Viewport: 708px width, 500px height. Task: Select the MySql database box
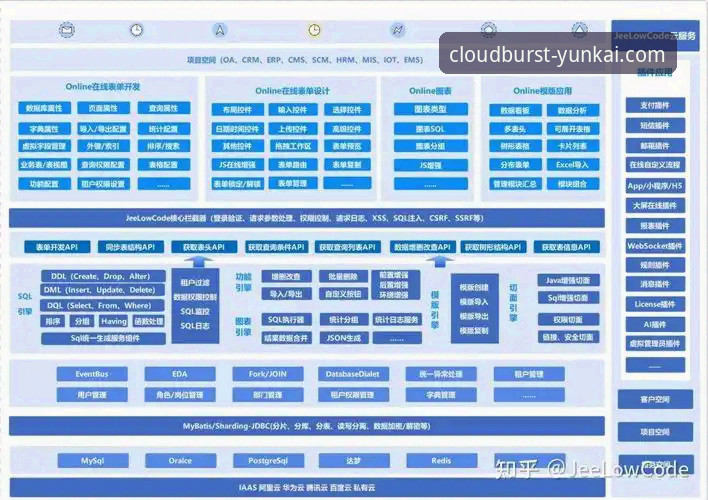93,461
